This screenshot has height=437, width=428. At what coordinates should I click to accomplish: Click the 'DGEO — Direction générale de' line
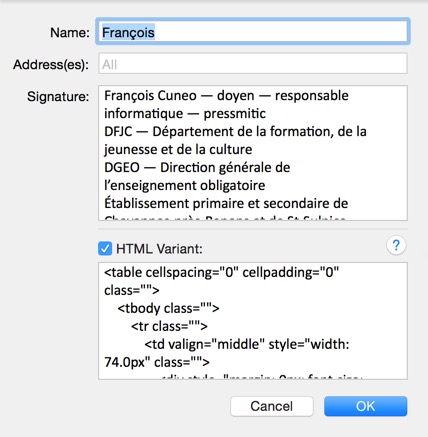[x=197, y=167]
